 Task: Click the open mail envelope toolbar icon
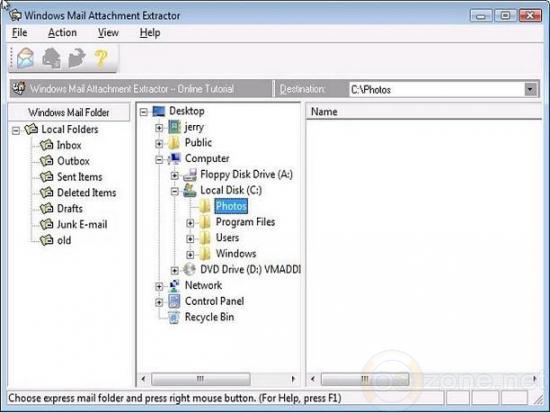click(x=26, y=58)
